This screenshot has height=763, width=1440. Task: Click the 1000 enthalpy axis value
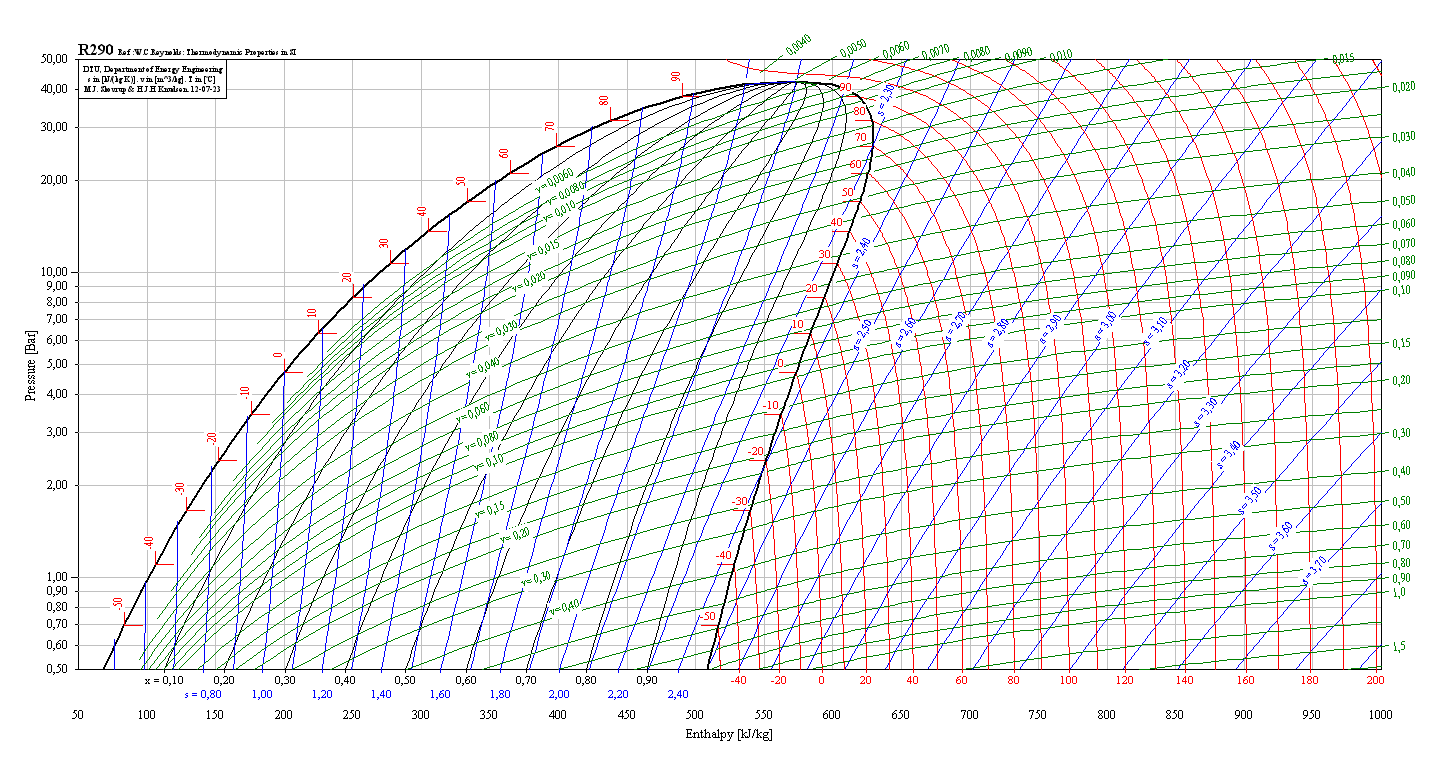[x=1380, y=715]
